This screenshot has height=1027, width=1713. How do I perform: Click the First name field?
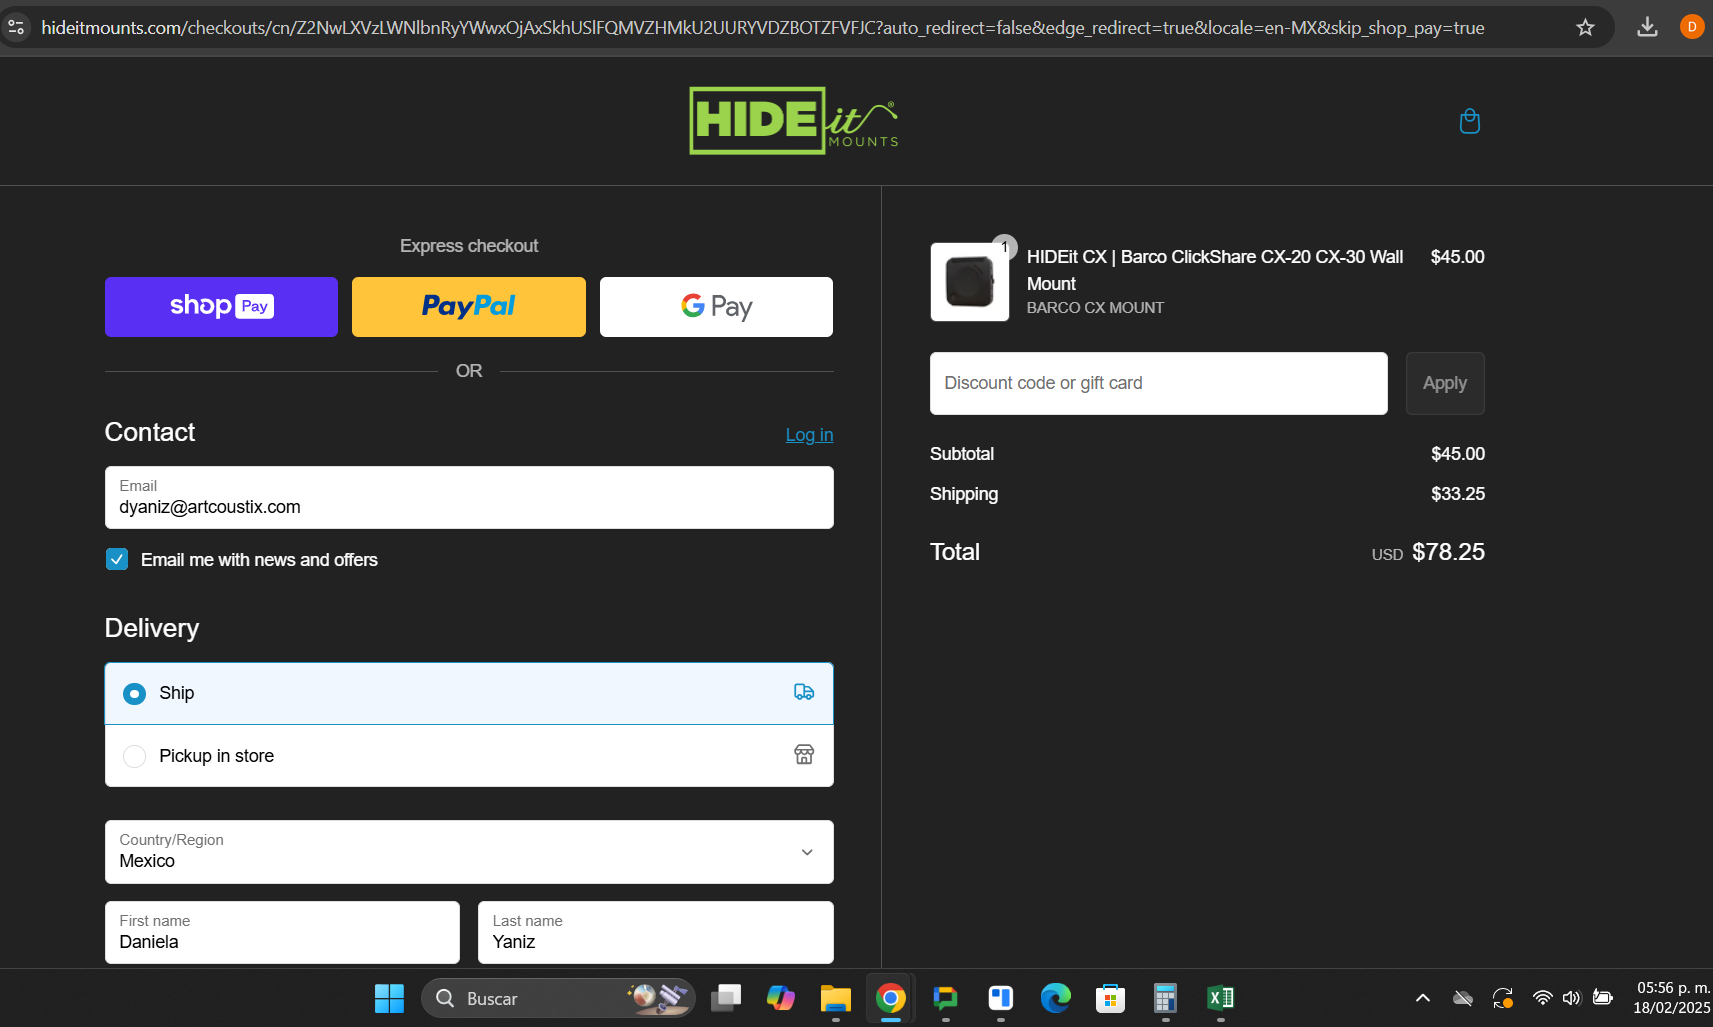pos(282,932)
